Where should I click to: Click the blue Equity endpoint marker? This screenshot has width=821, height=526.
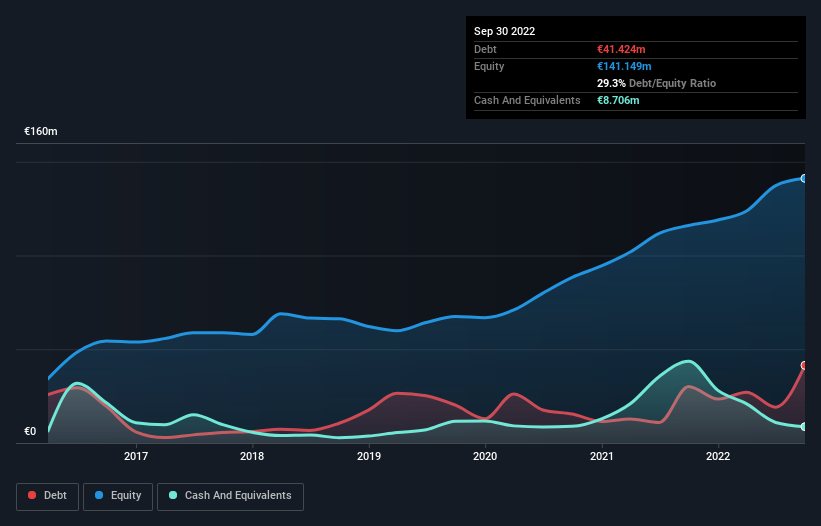804,178
